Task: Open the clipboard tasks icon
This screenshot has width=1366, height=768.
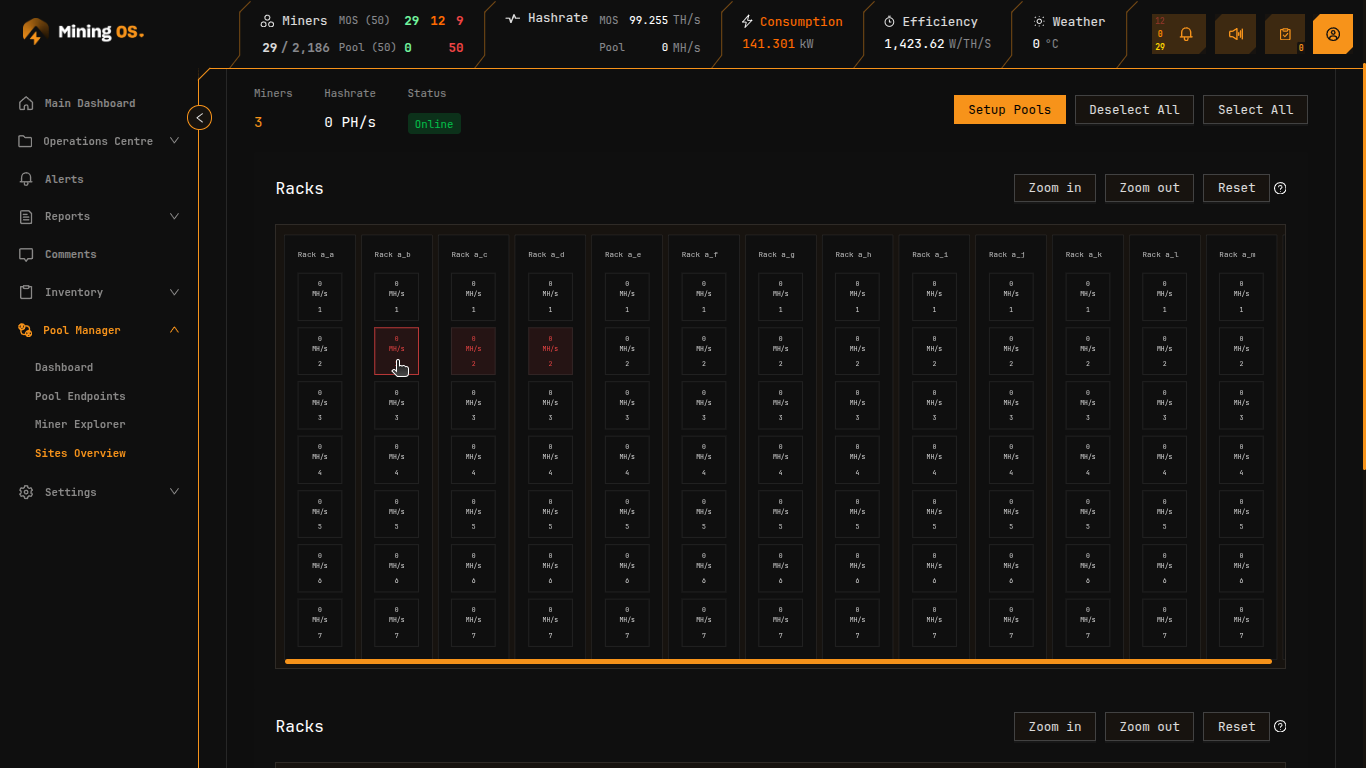Action: click(x=1285, y=34)
